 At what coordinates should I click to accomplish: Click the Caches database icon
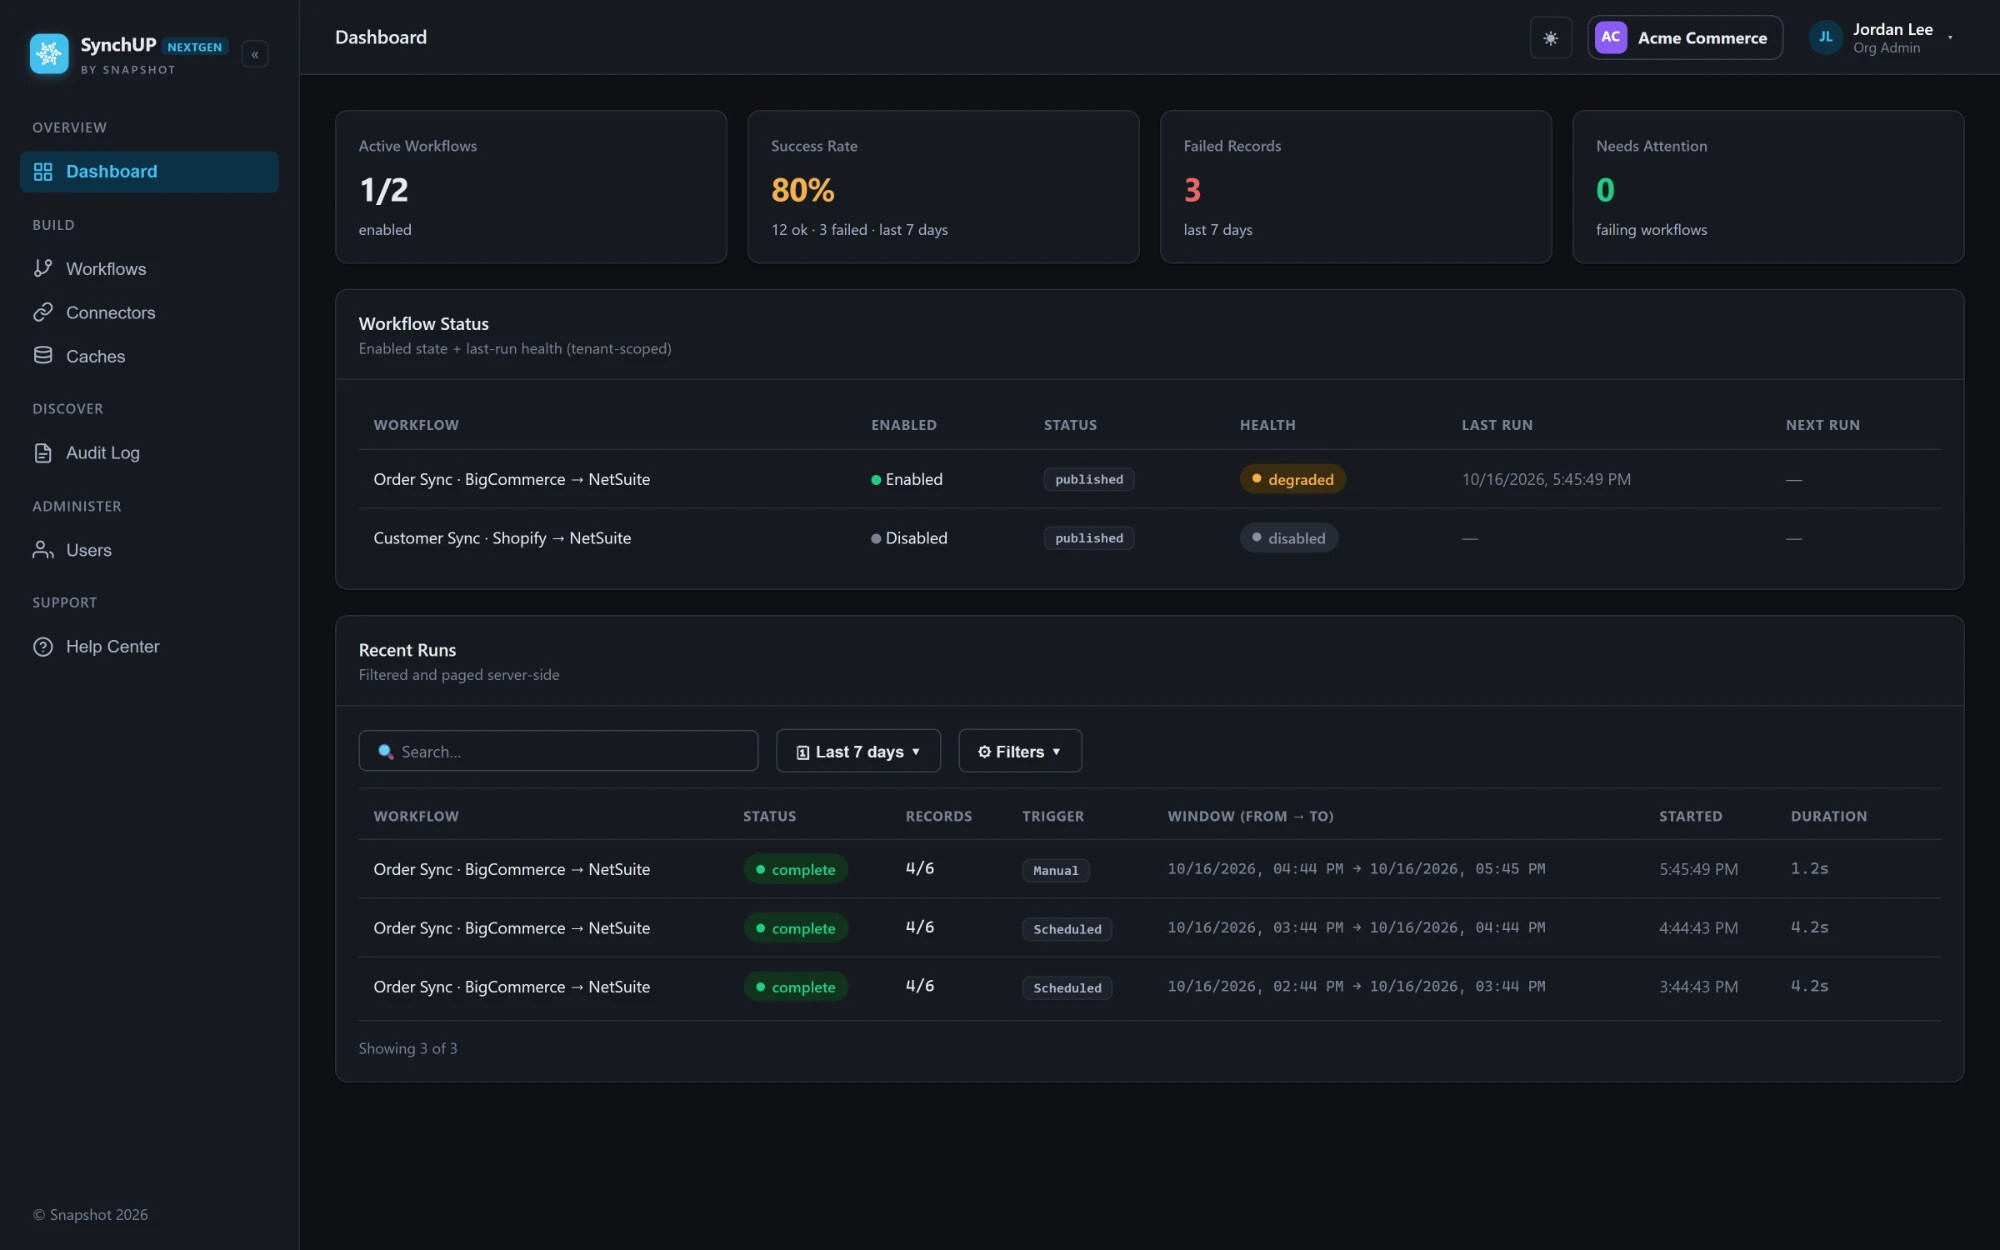coord(43,355)
